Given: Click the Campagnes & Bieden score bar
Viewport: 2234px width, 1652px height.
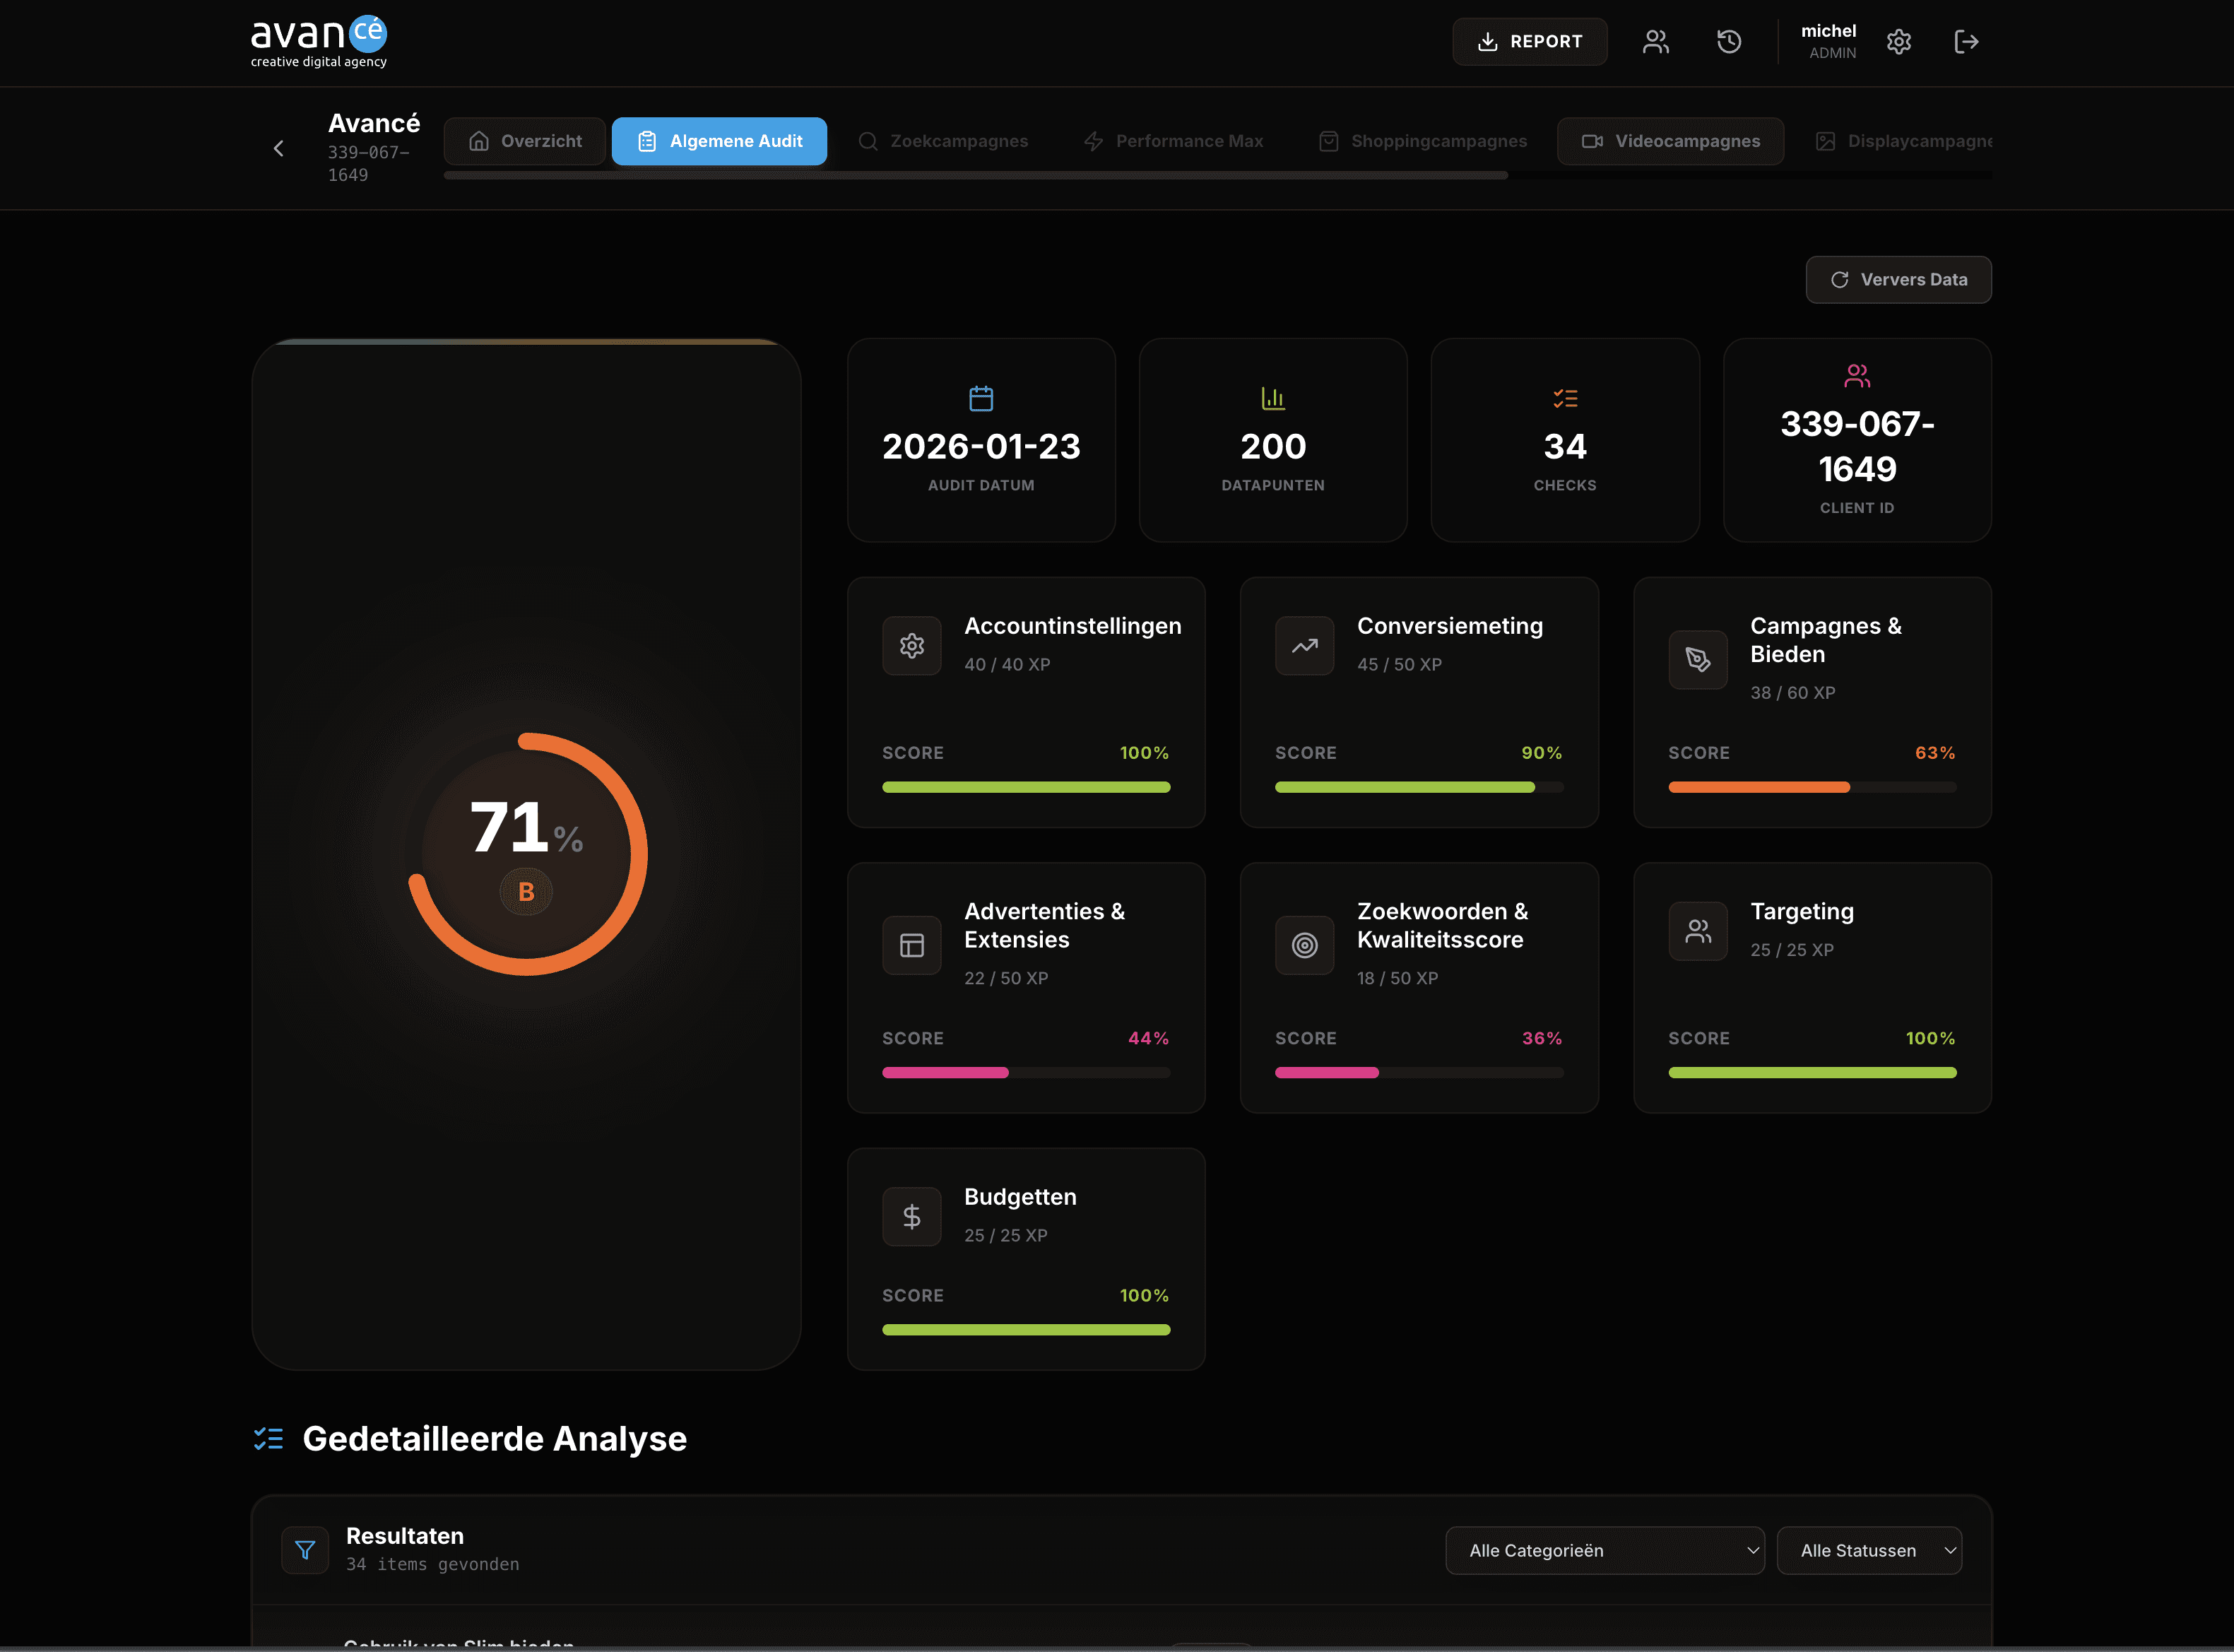Looking at the screenshot, I should click(1811, 787).
